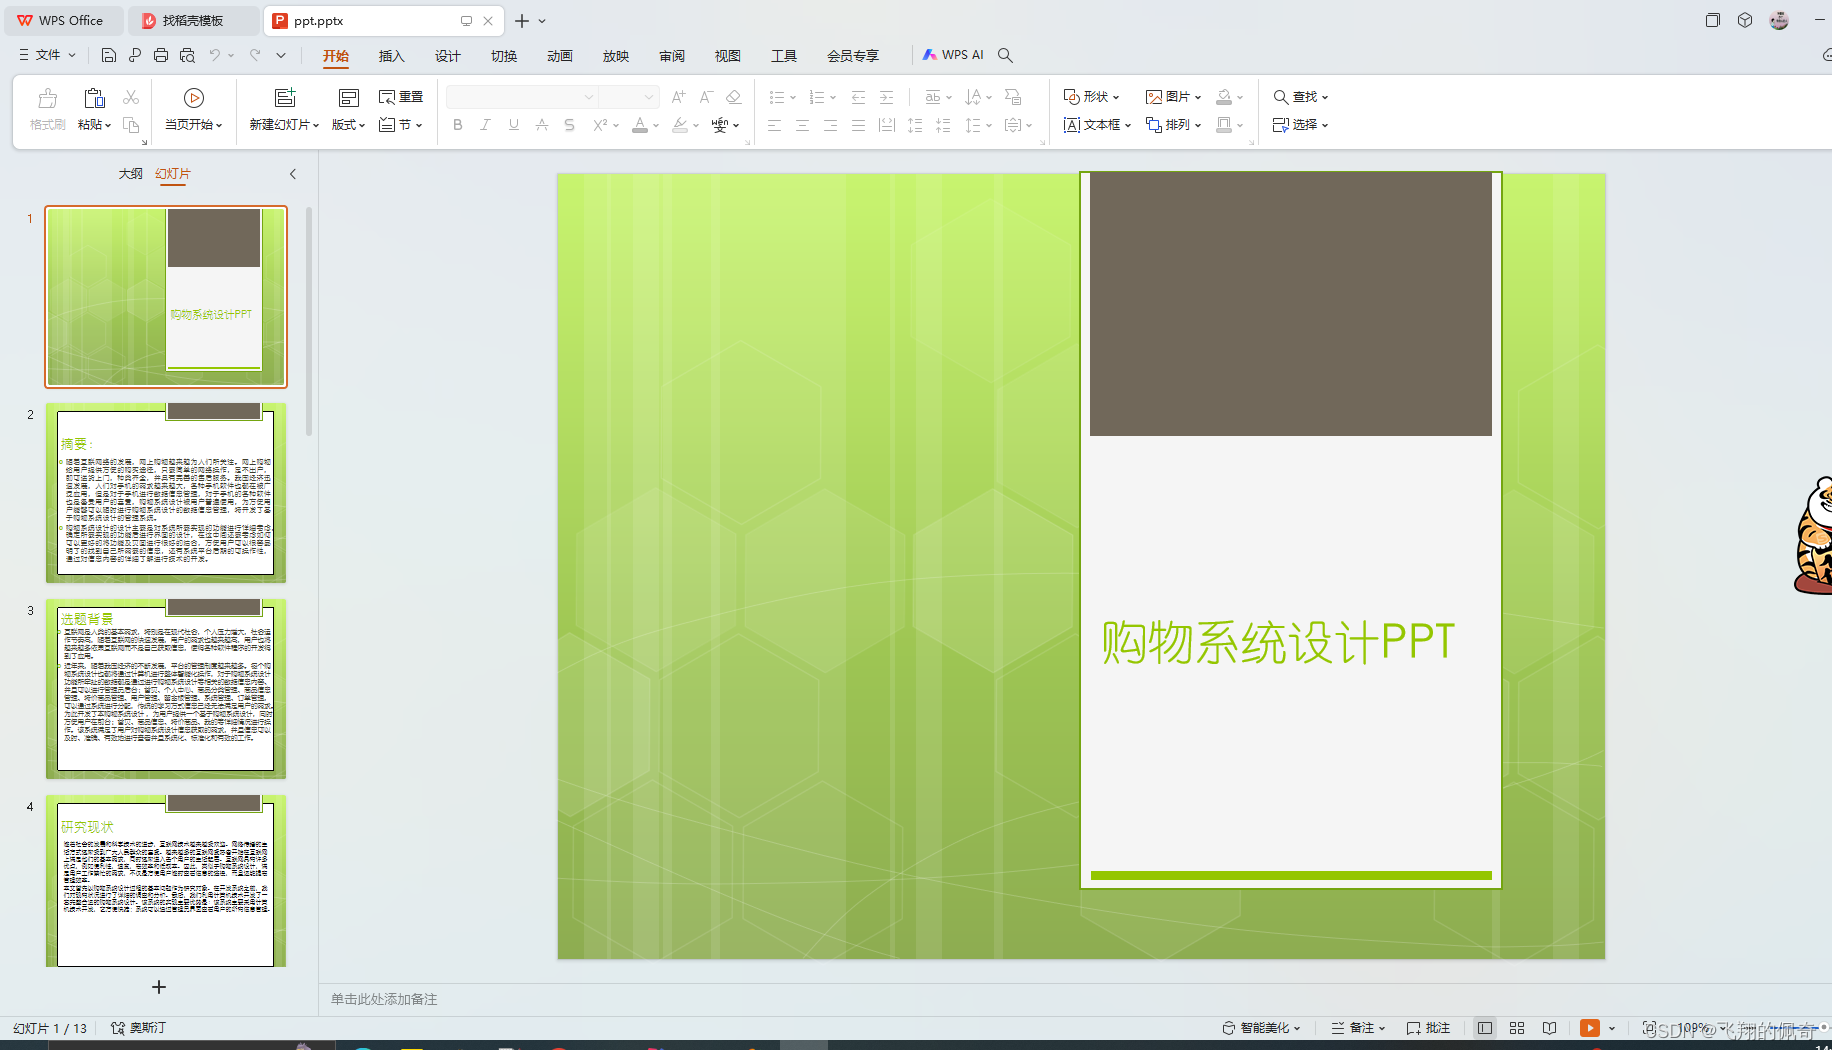
Task: Click the text highlight color swatch
Action: coord(680,125)
